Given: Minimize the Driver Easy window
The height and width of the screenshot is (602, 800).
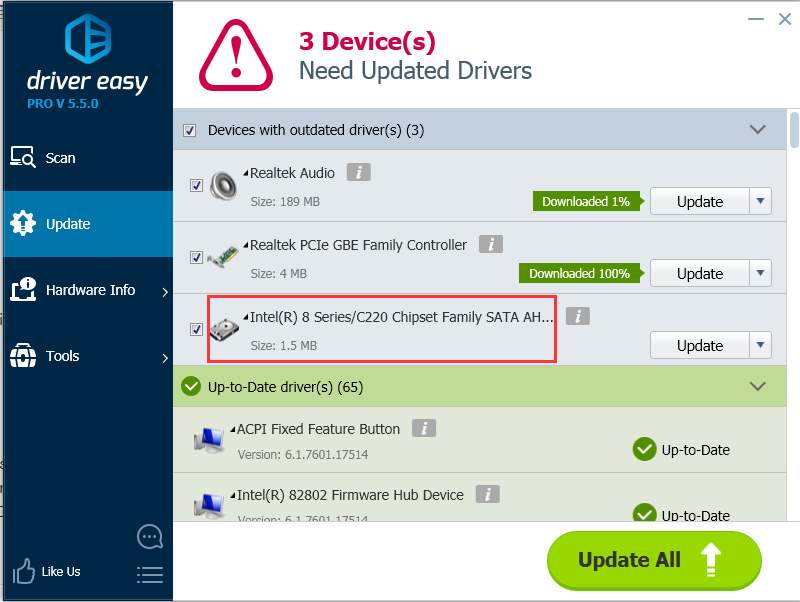Looking at the screenshot, I should [756, 19].
